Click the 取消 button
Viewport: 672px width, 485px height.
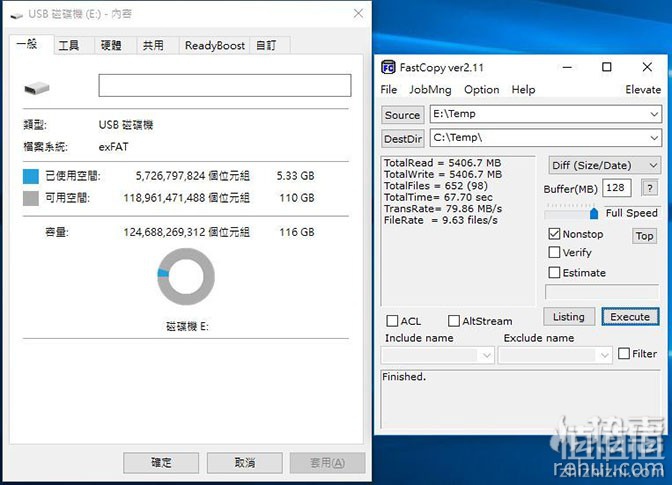point(245,463)
